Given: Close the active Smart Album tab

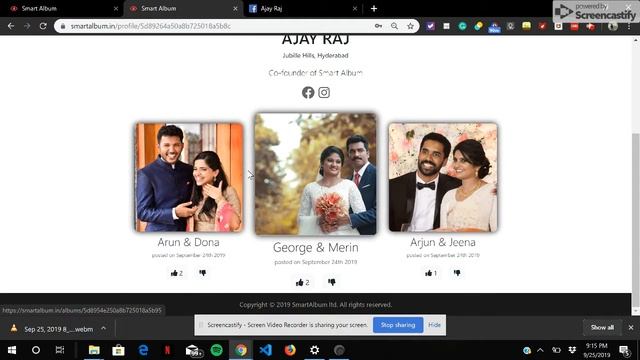Looking at the screenshot, I should tap(235, 9).
